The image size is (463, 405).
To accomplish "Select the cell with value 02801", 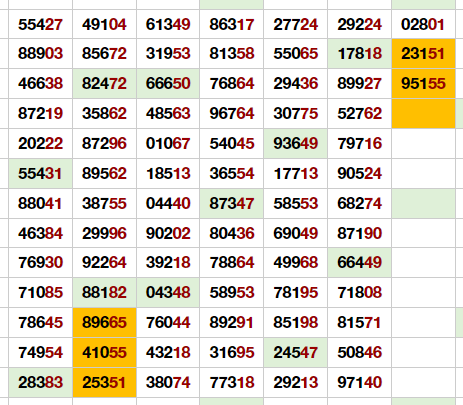I will click(424, 24).
